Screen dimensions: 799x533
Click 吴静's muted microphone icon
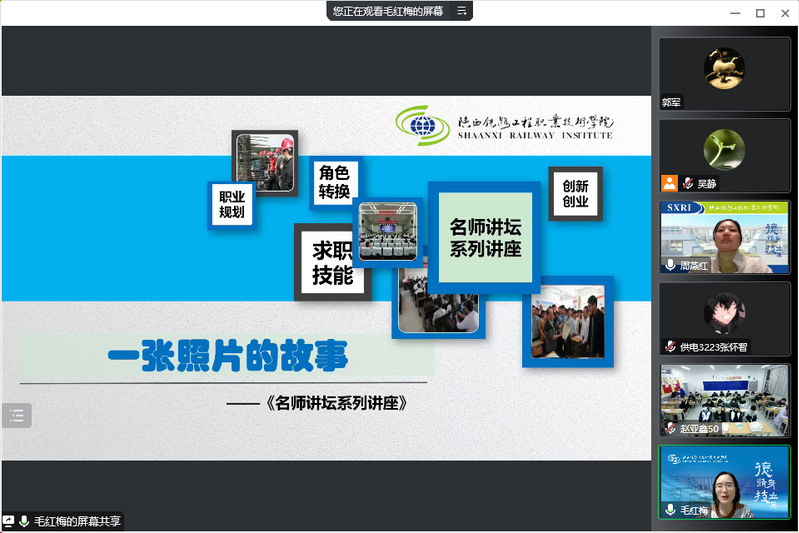tap(688, 184)
